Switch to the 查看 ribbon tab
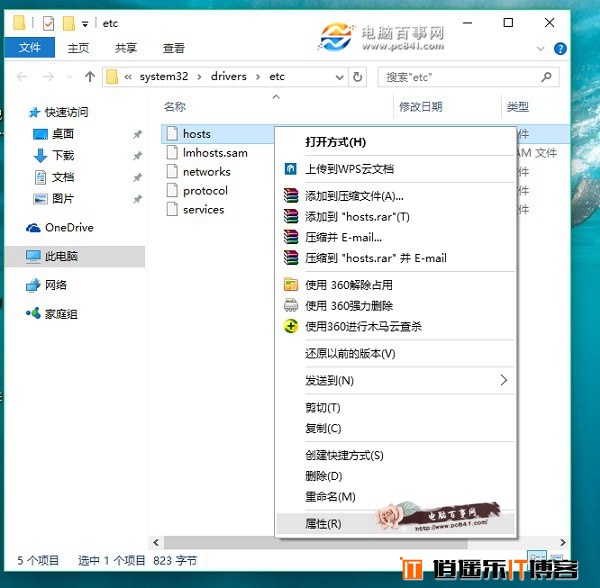 coord(174,48)
